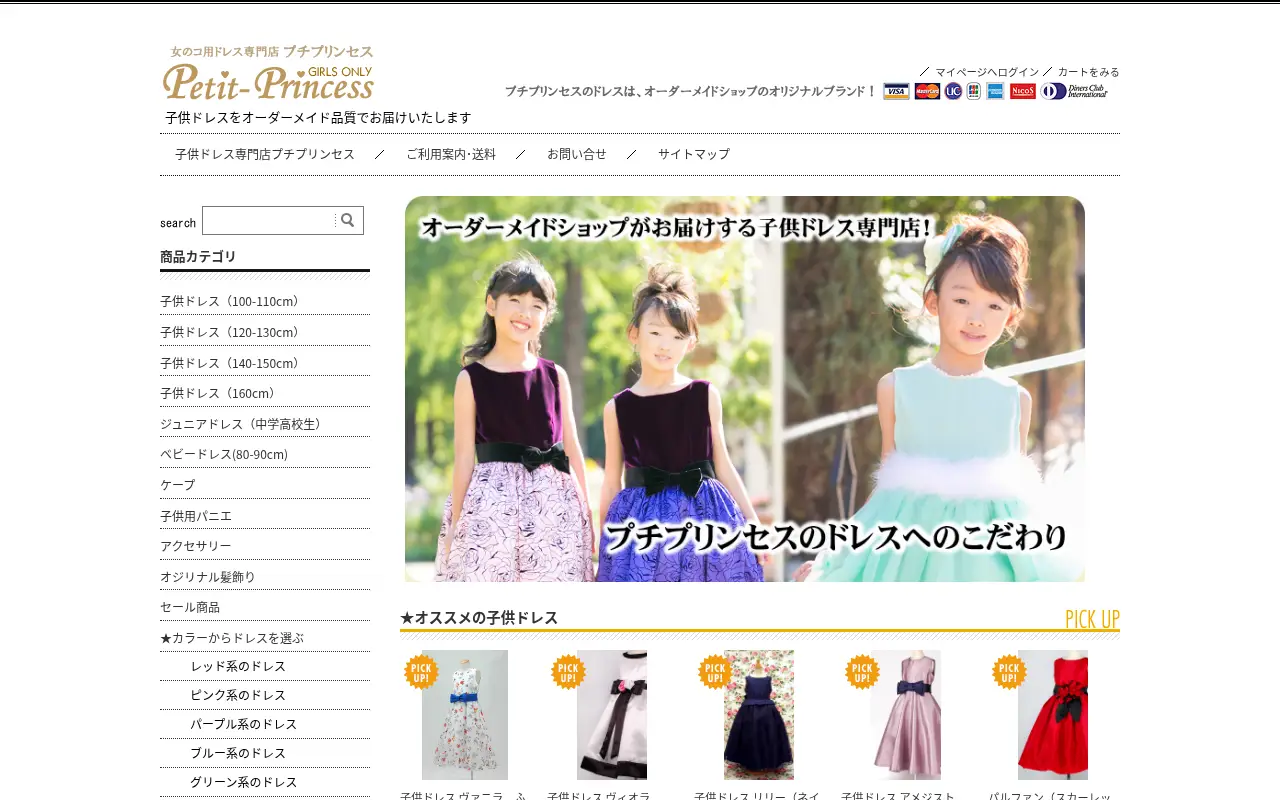The width and height of the screenshot is (1280, 800).
Task: Open ご利用案内･送料 nav item
Action: coord(451,154)
